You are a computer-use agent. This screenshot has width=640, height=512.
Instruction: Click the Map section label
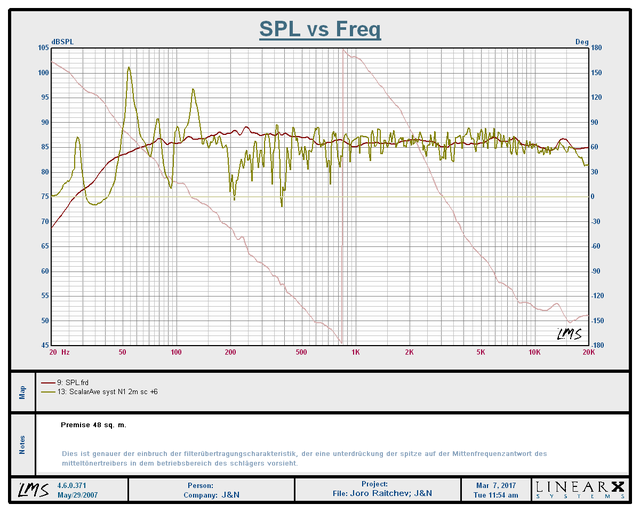(22, 392)
